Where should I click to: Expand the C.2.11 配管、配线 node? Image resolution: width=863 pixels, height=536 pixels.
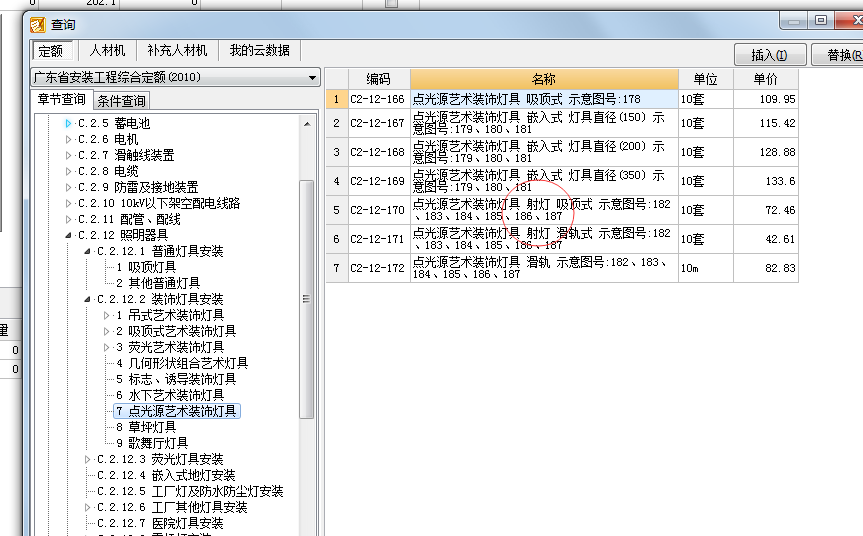68,219
